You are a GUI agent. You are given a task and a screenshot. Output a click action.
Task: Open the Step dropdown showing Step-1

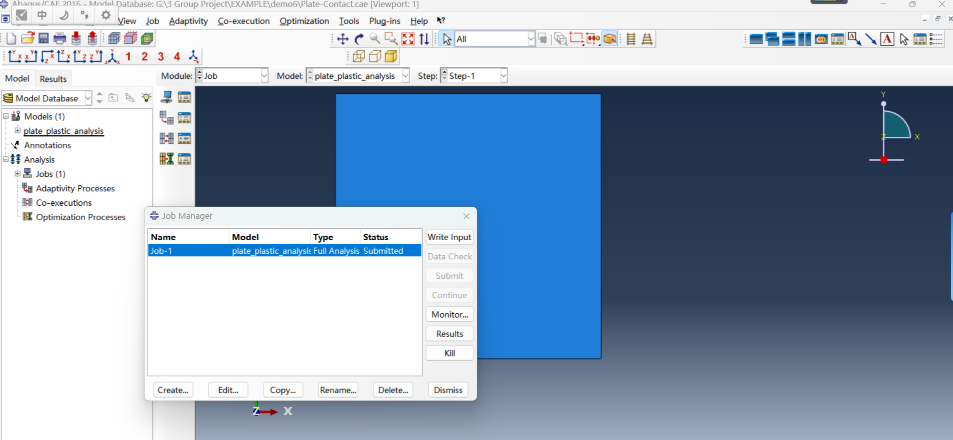[x=475, y=76]
